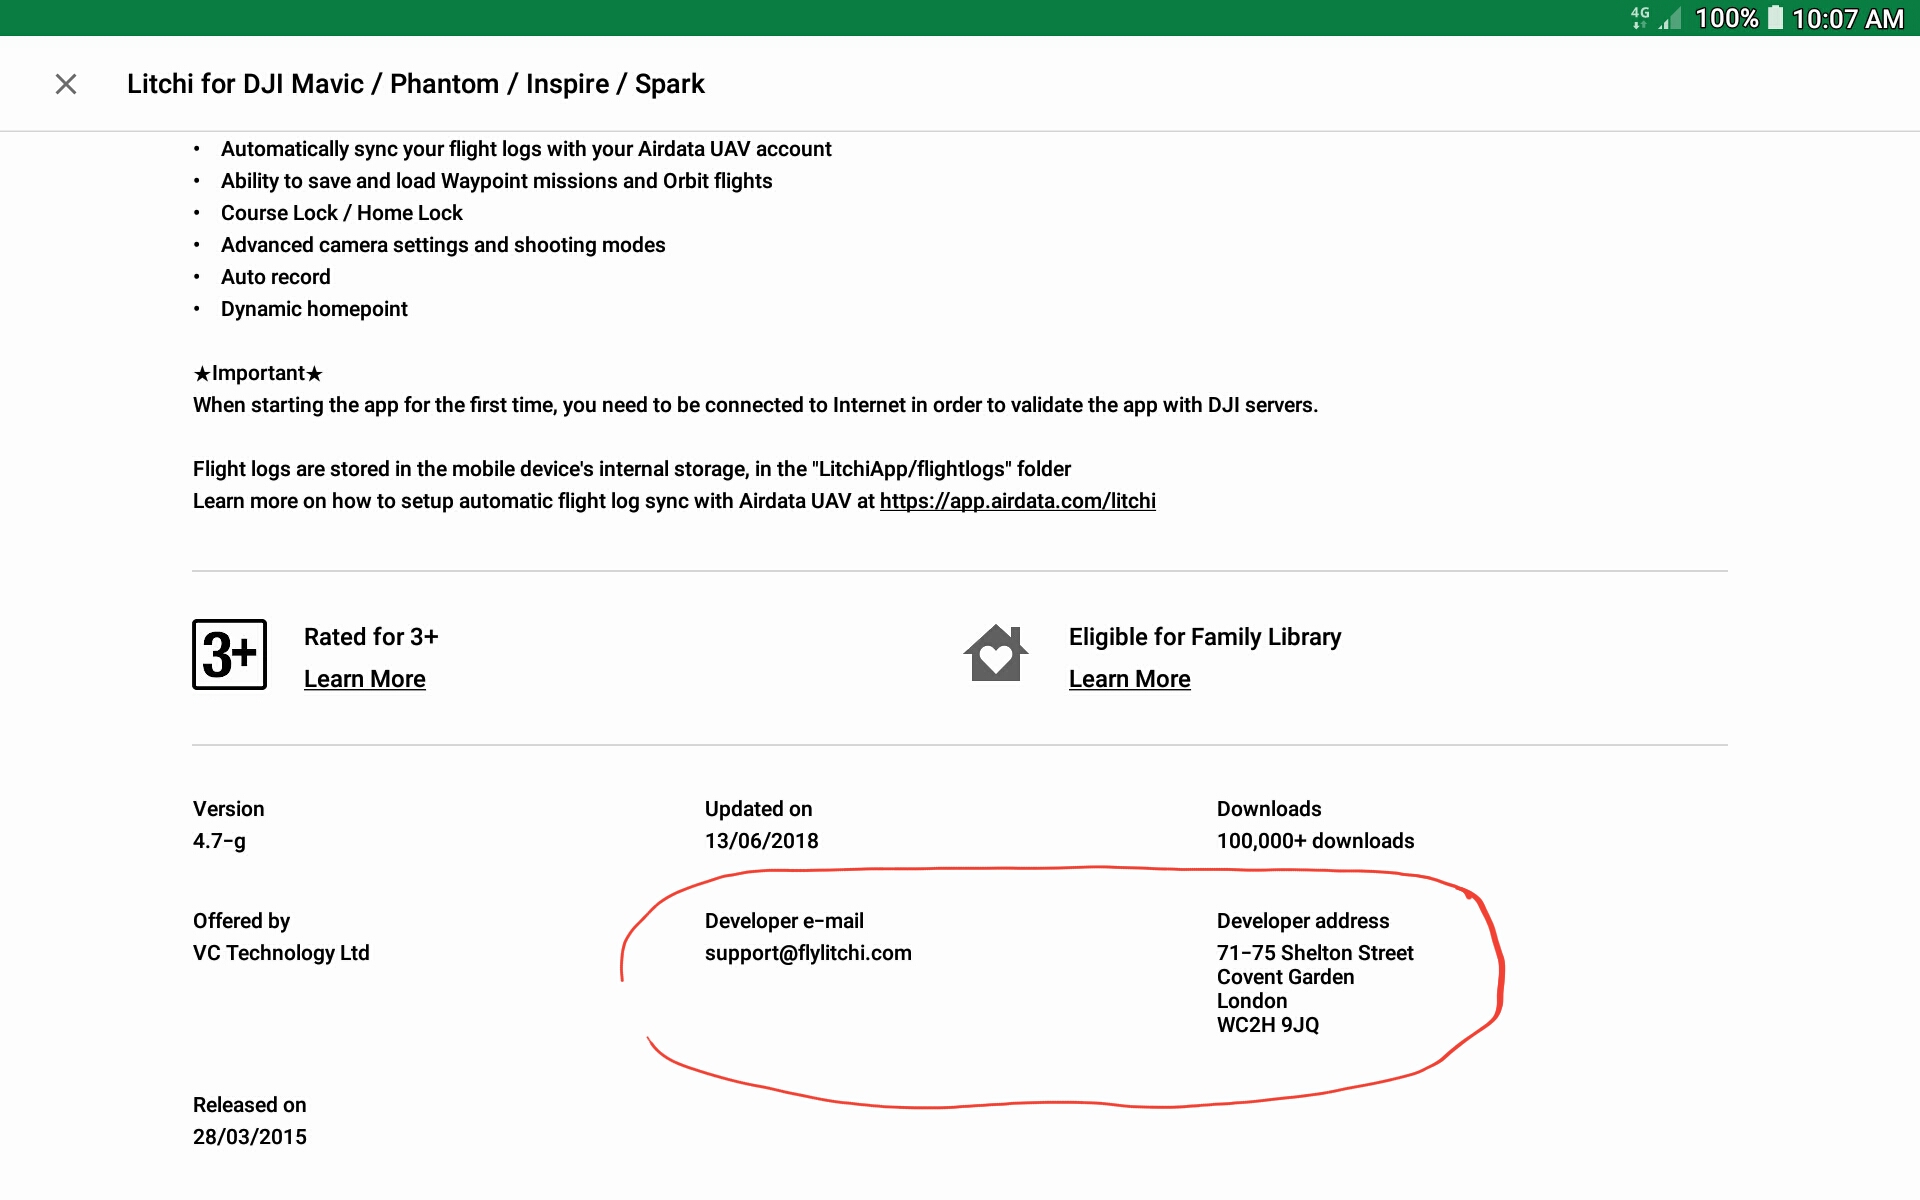The image size is (1920, 1200).
Task: Tap VC Technology Ltd developer name
Action: (x=281, y=953)
